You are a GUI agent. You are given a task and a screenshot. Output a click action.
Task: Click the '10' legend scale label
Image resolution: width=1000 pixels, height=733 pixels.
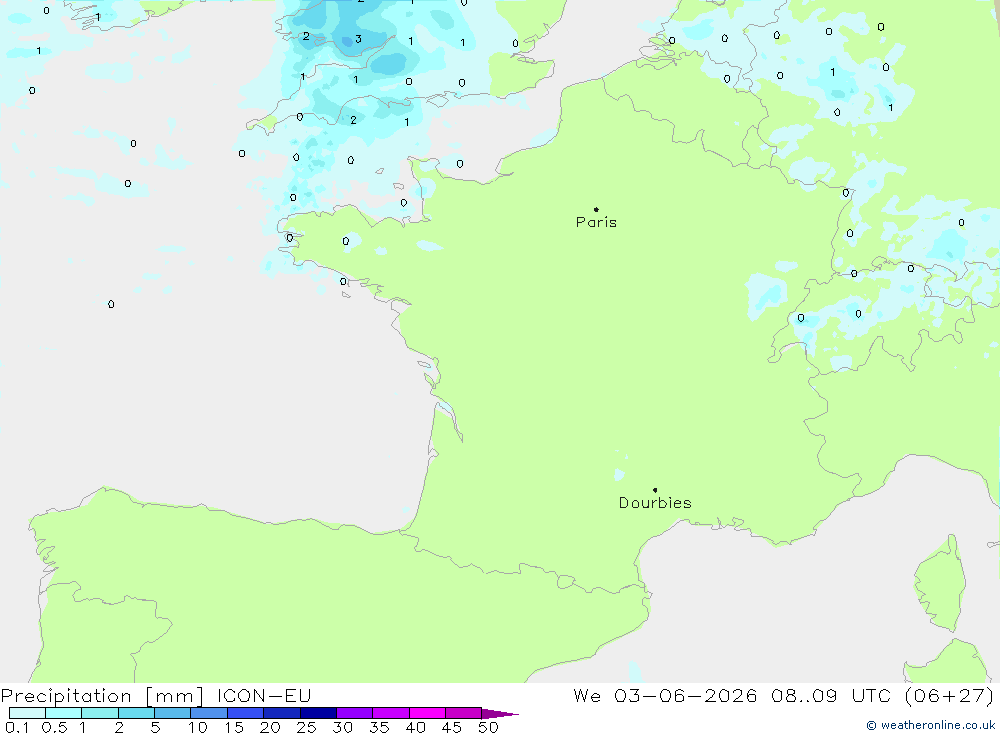(x=198, y=727)
